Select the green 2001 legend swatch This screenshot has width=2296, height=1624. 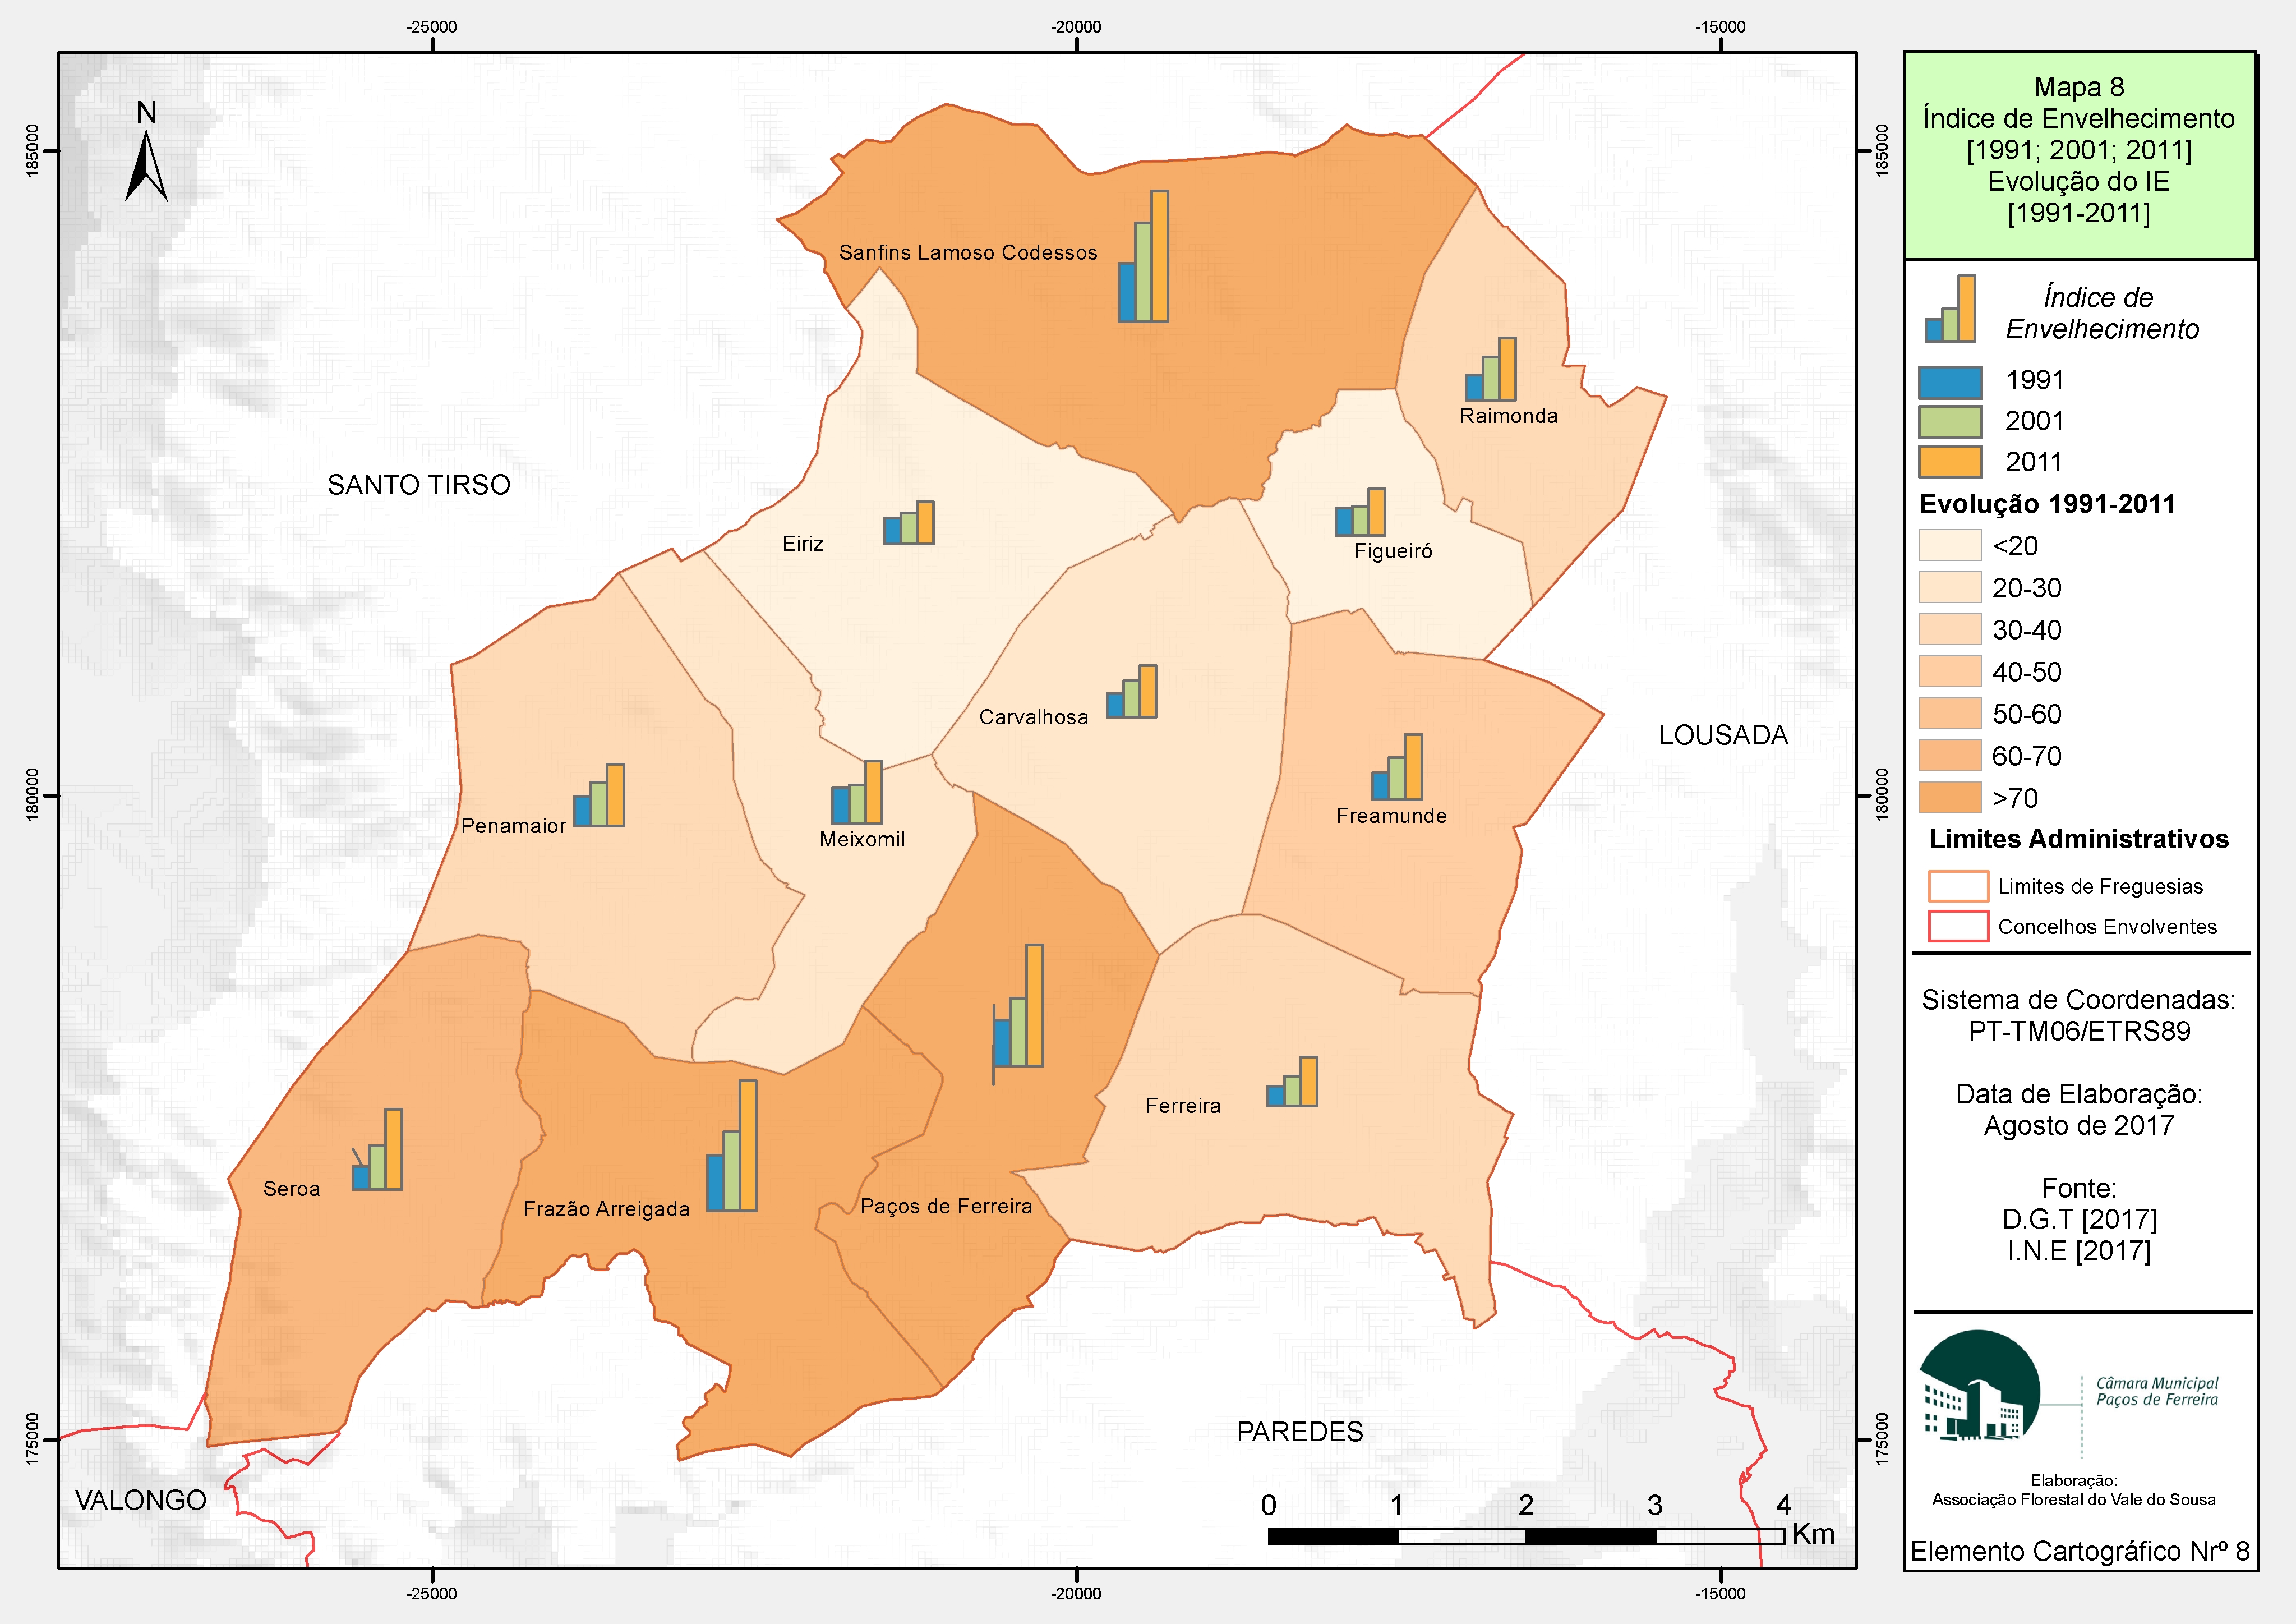point(1950,422)
